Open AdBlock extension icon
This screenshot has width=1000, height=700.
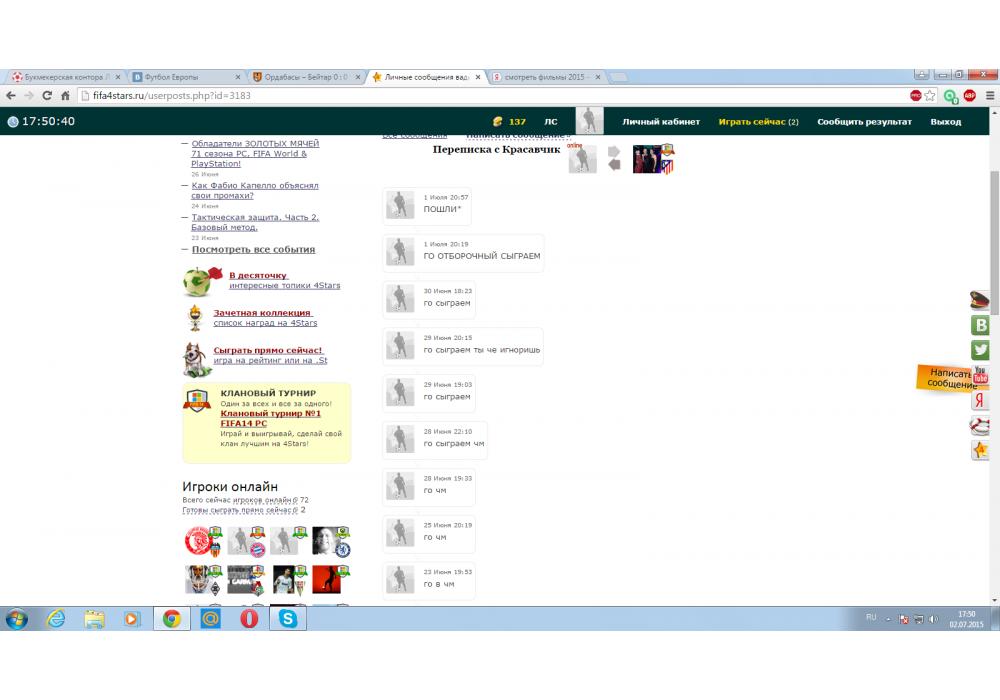click(x=969, y=96)
